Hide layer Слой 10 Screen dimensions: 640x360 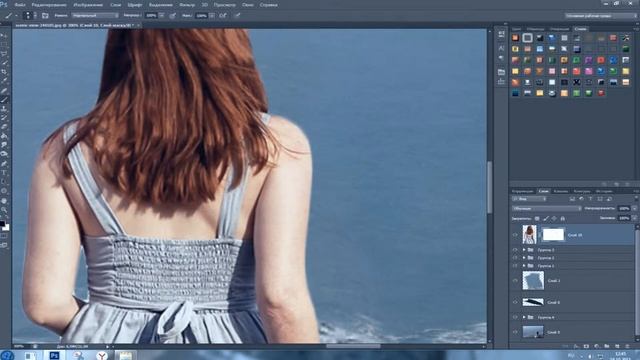[x=515, y=235]
